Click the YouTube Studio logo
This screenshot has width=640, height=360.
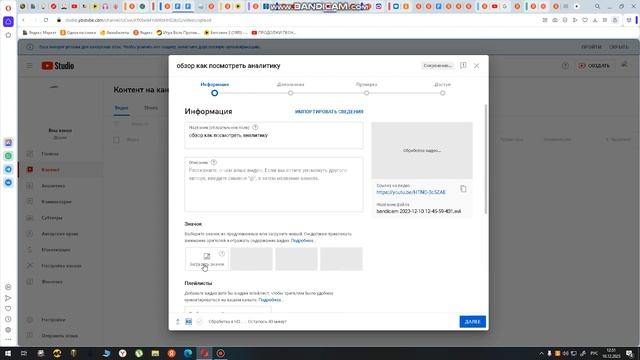pyautogui.click(x=58, y=66)
